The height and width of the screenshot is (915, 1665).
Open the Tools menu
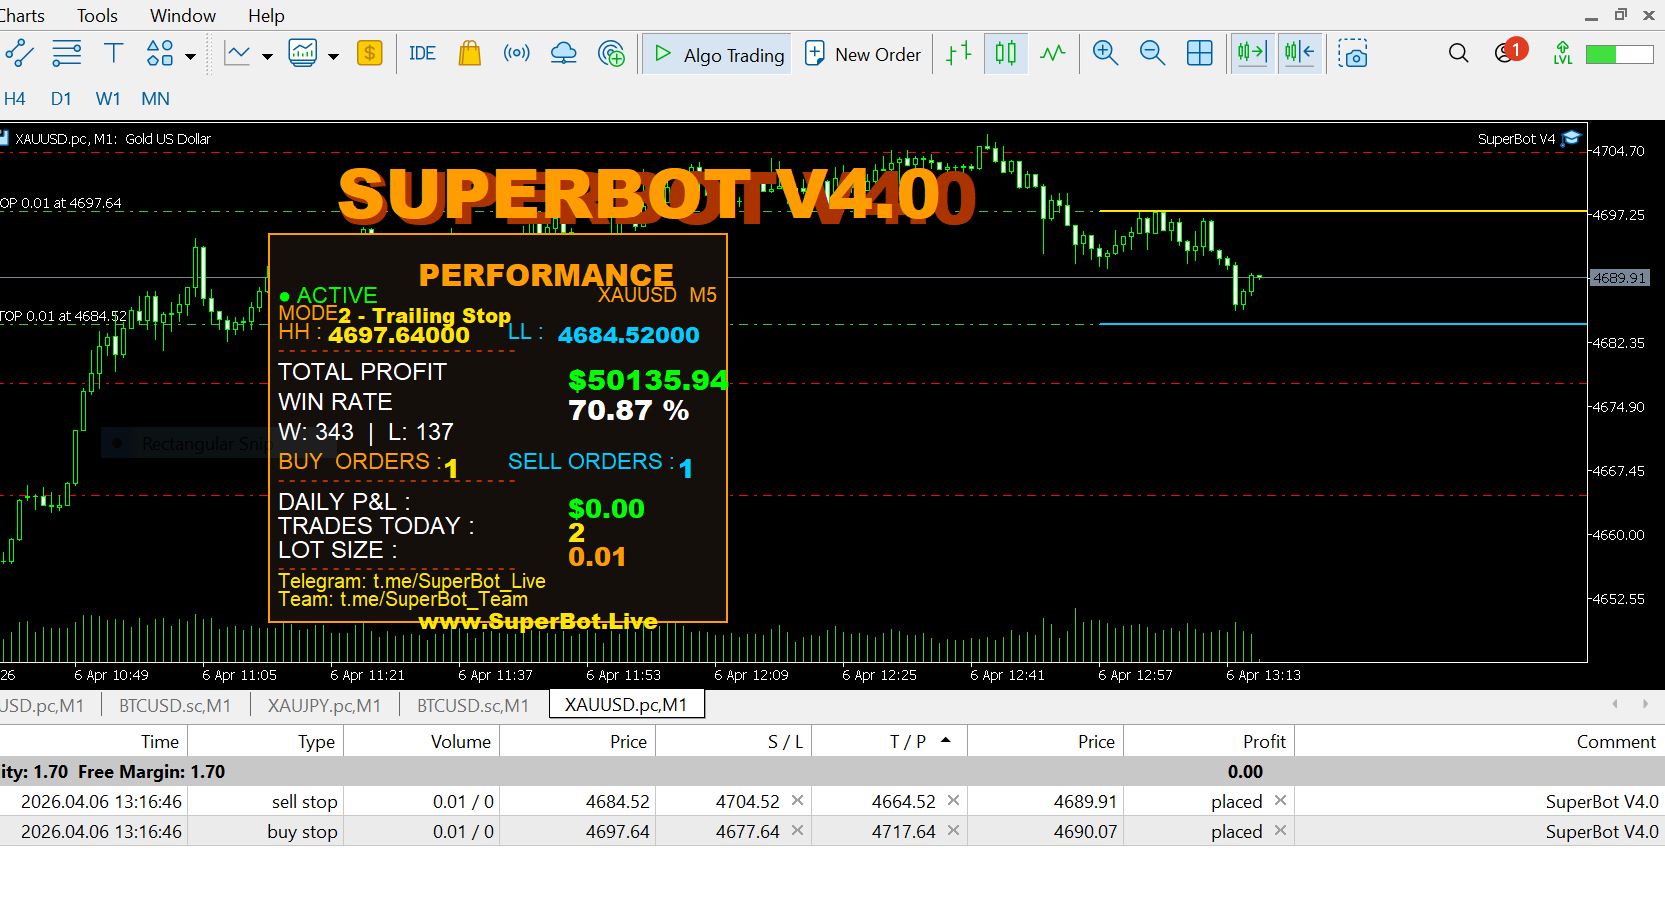(97, 16)
